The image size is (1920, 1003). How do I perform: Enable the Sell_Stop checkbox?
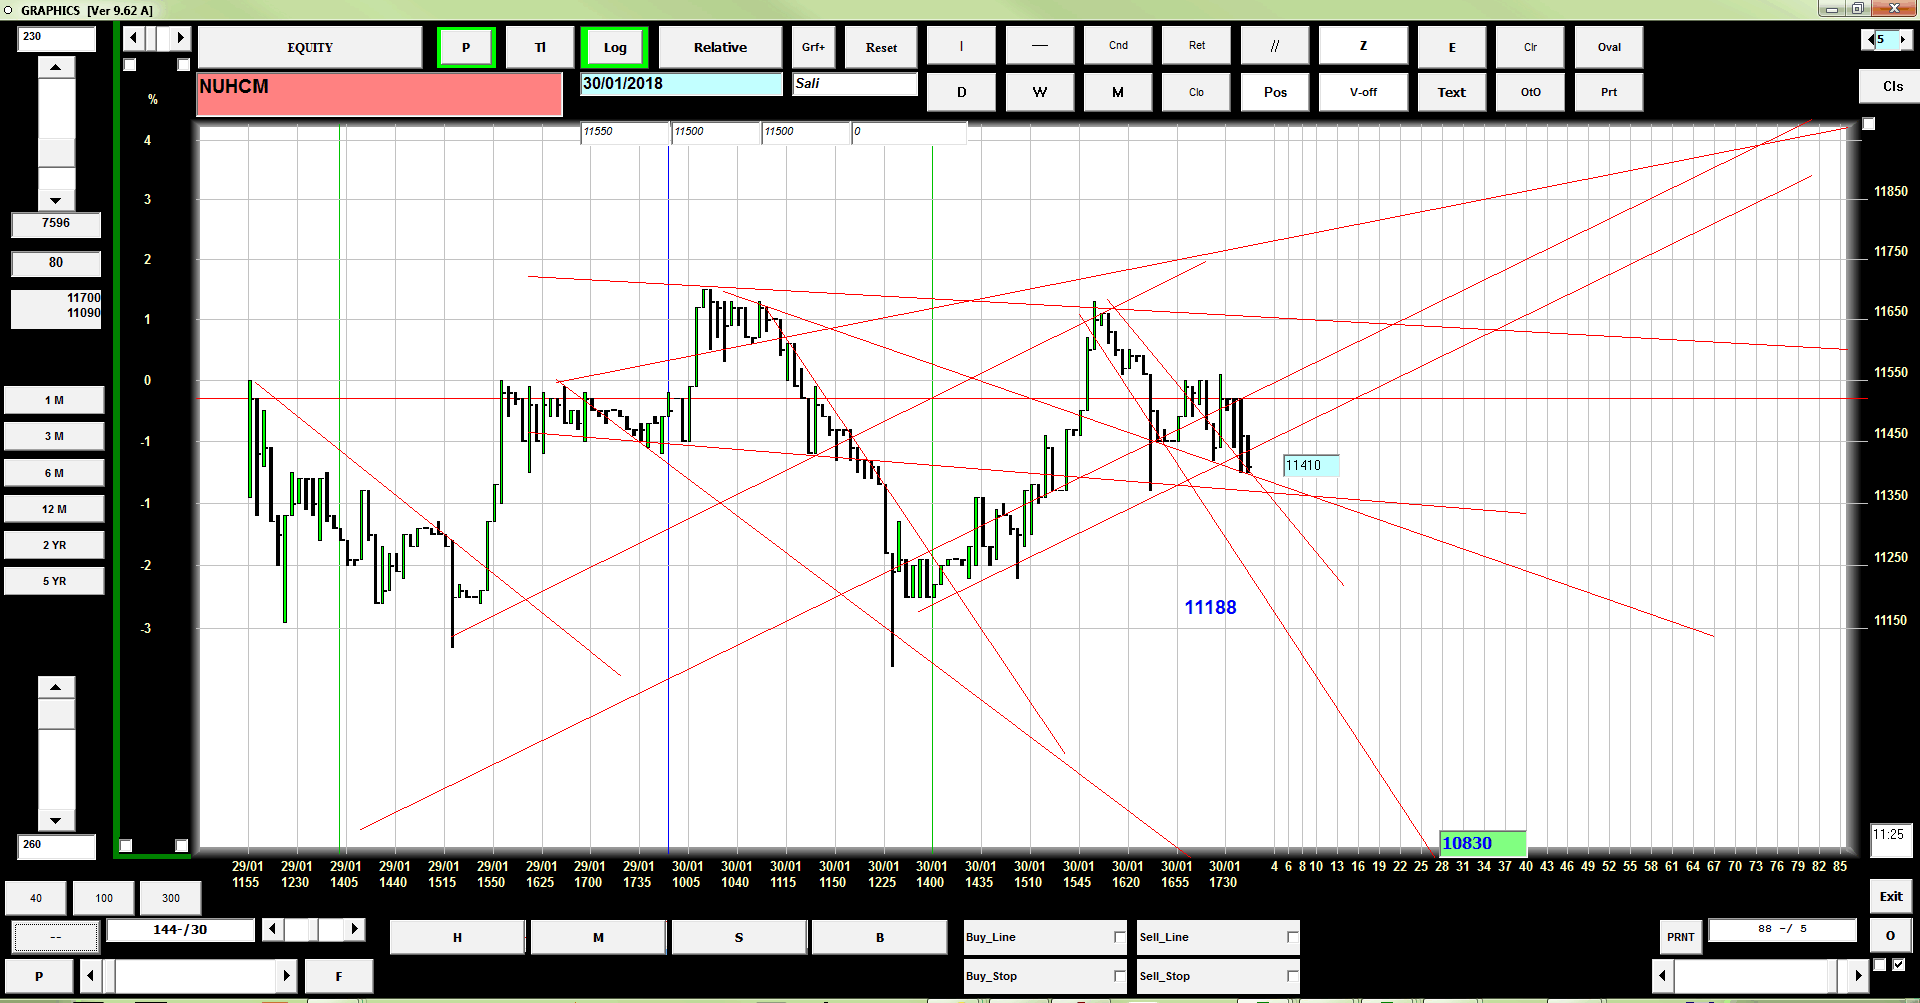pos(1292,976)
